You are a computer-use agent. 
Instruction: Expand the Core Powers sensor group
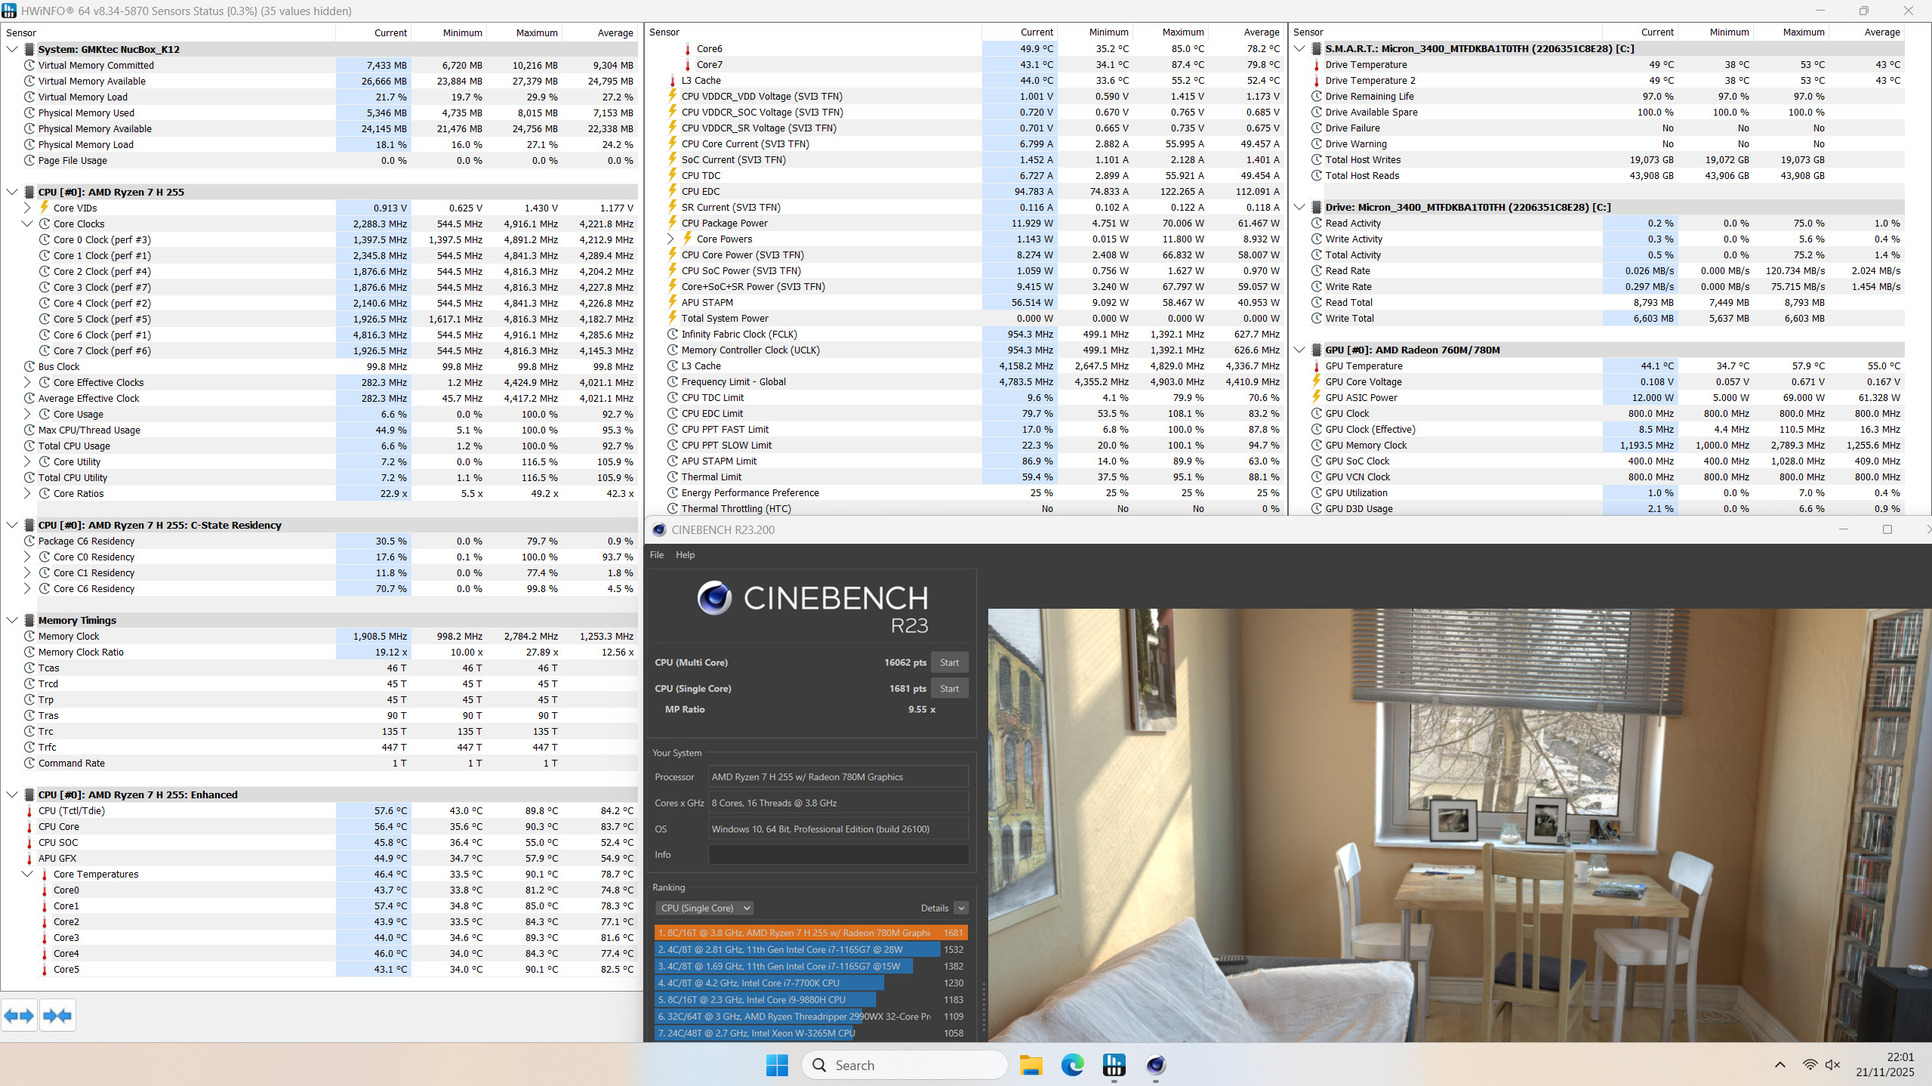(671, 239)
